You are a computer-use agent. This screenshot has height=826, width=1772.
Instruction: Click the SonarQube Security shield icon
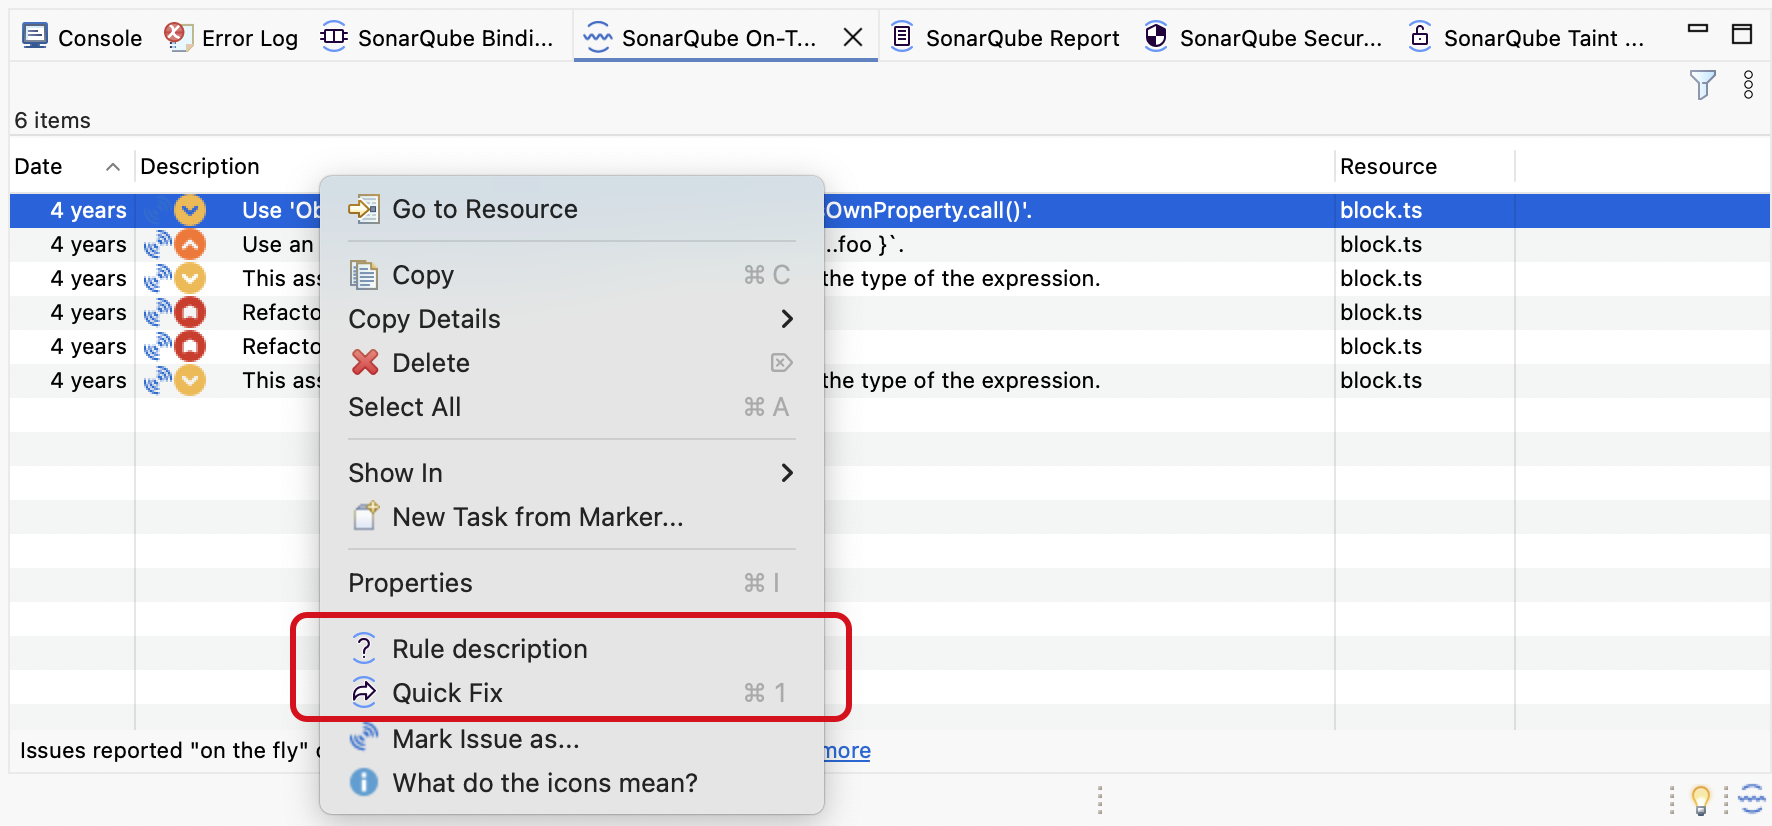pos(1156,37)
